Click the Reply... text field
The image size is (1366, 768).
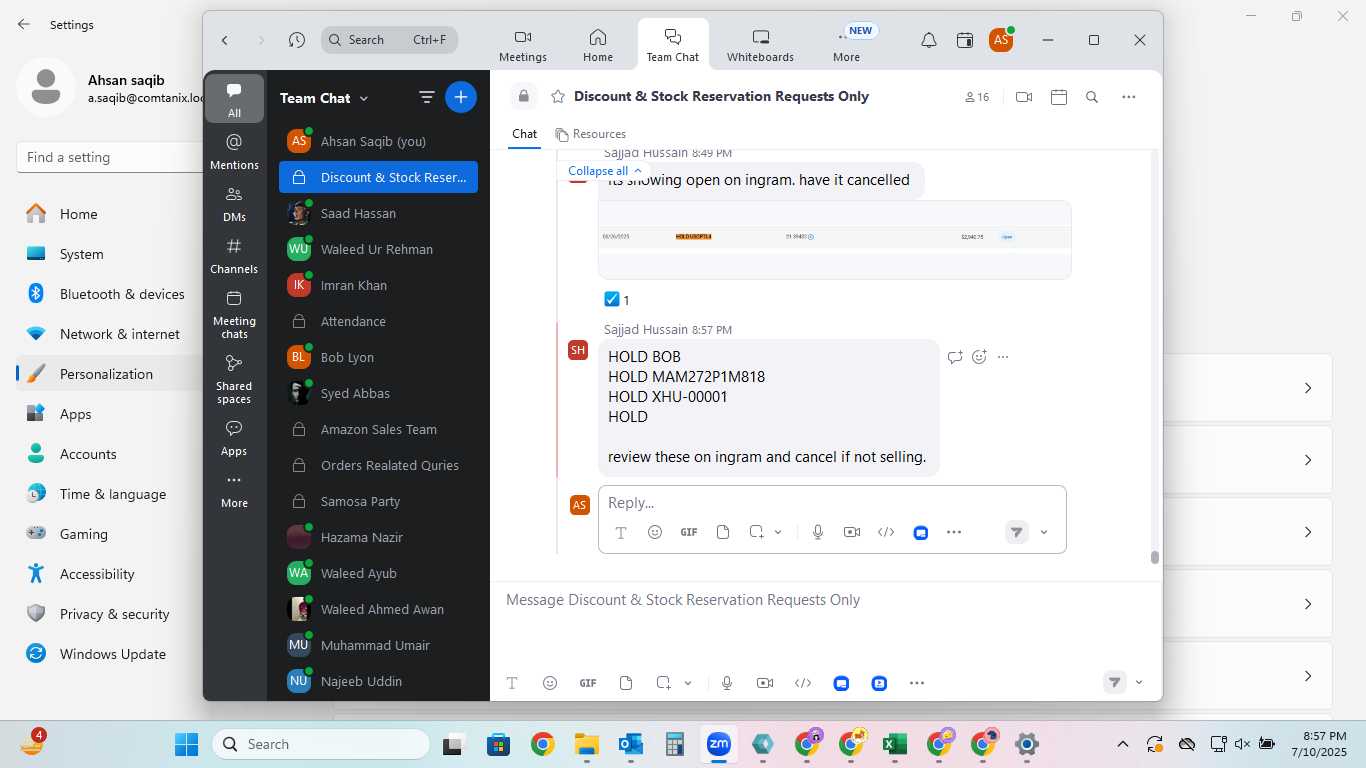(832, 503)
